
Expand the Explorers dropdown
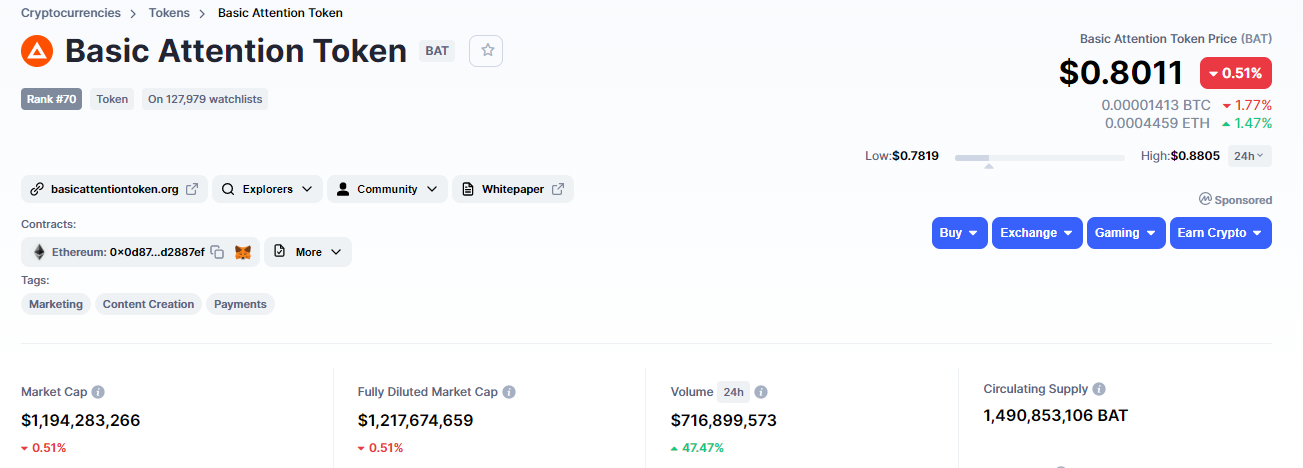point(267,189)
